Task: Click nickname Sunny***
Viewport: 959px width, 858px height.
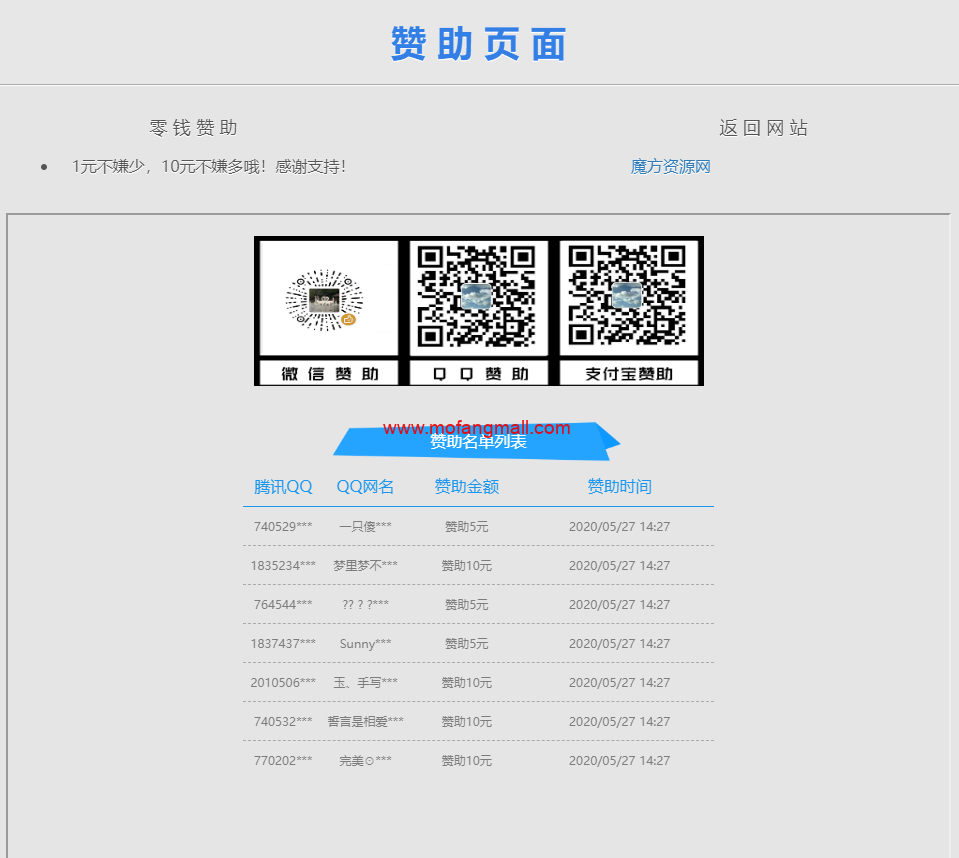Action: coord(365,644)
